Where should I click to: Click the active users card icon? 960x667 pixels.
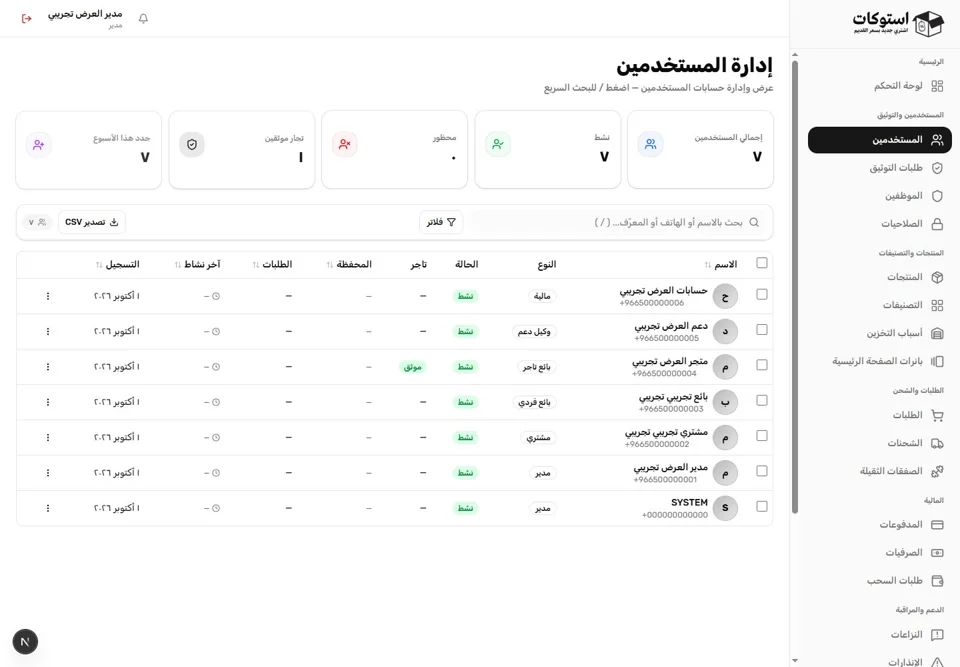[x=498, y=144]
